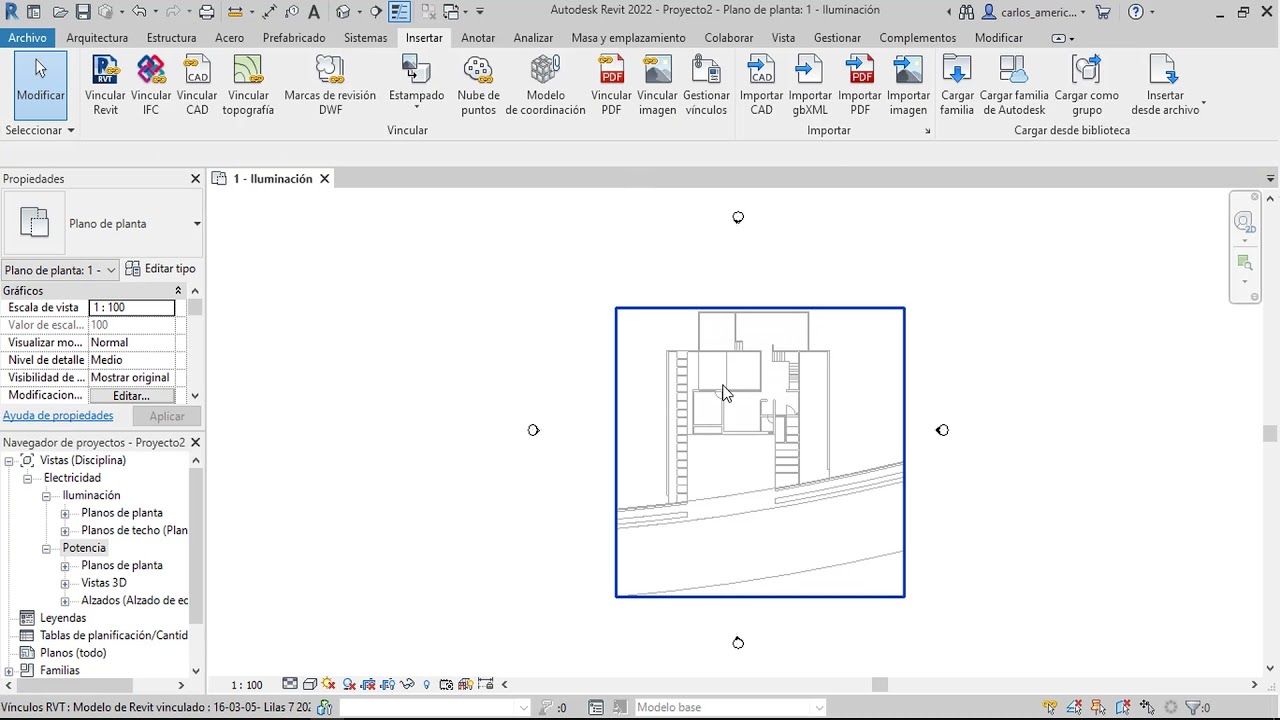Click the Vincular imagen icon

657,71
